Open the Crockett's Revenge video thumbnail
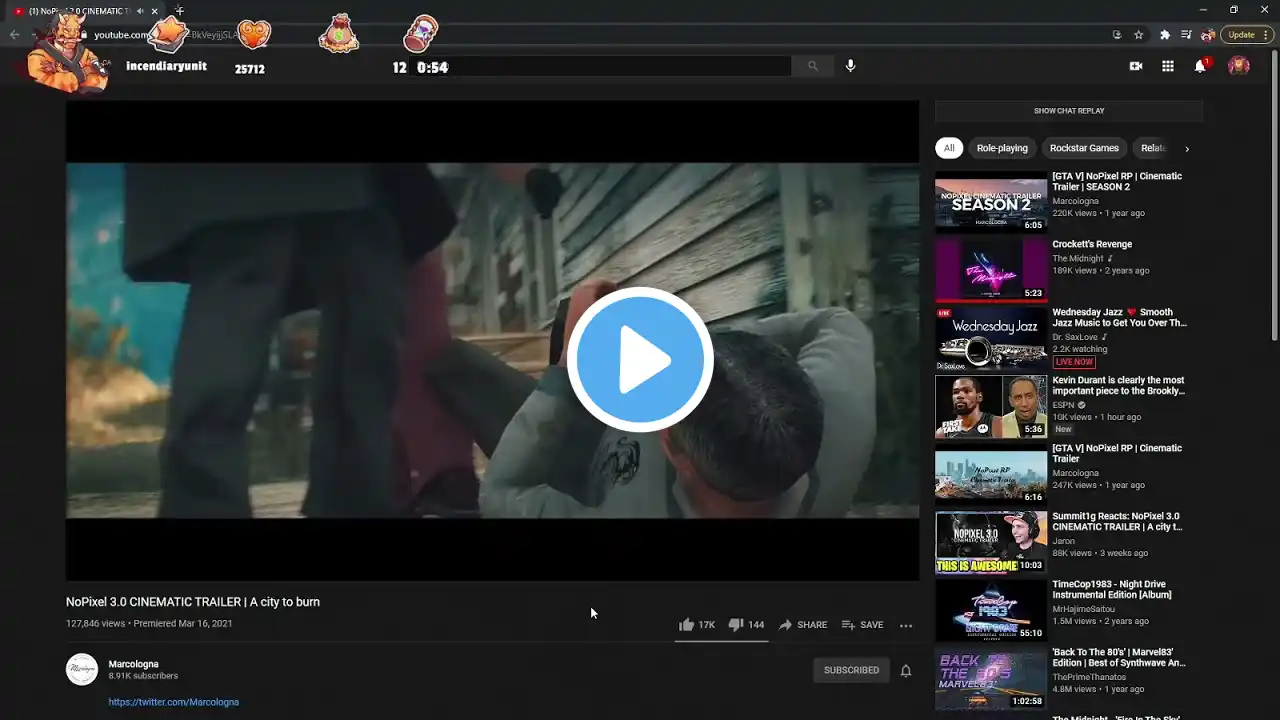 pyautogui.click(x=990, y=270)
